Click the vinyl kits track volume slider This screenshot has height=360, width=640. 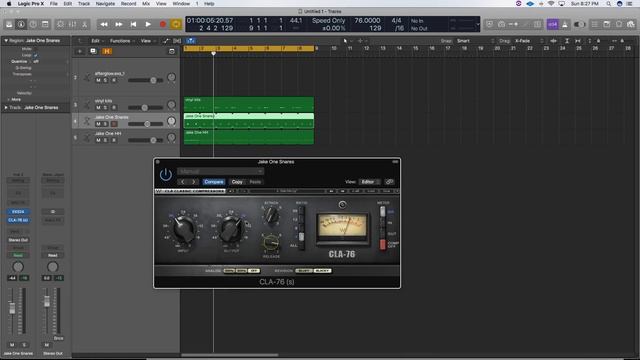coord(145,108)
